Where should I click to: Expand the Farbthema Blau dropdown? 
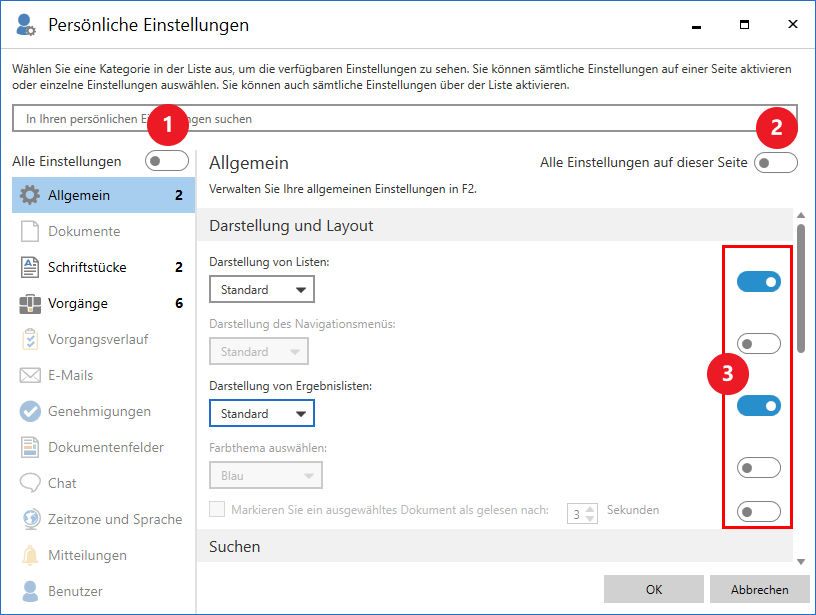pos(265,476)
